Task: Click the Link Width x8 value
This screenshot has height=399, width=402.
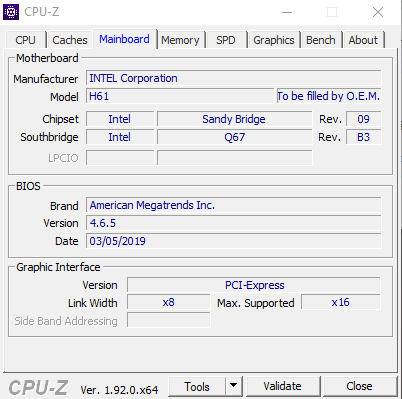Action: (169, 303)
